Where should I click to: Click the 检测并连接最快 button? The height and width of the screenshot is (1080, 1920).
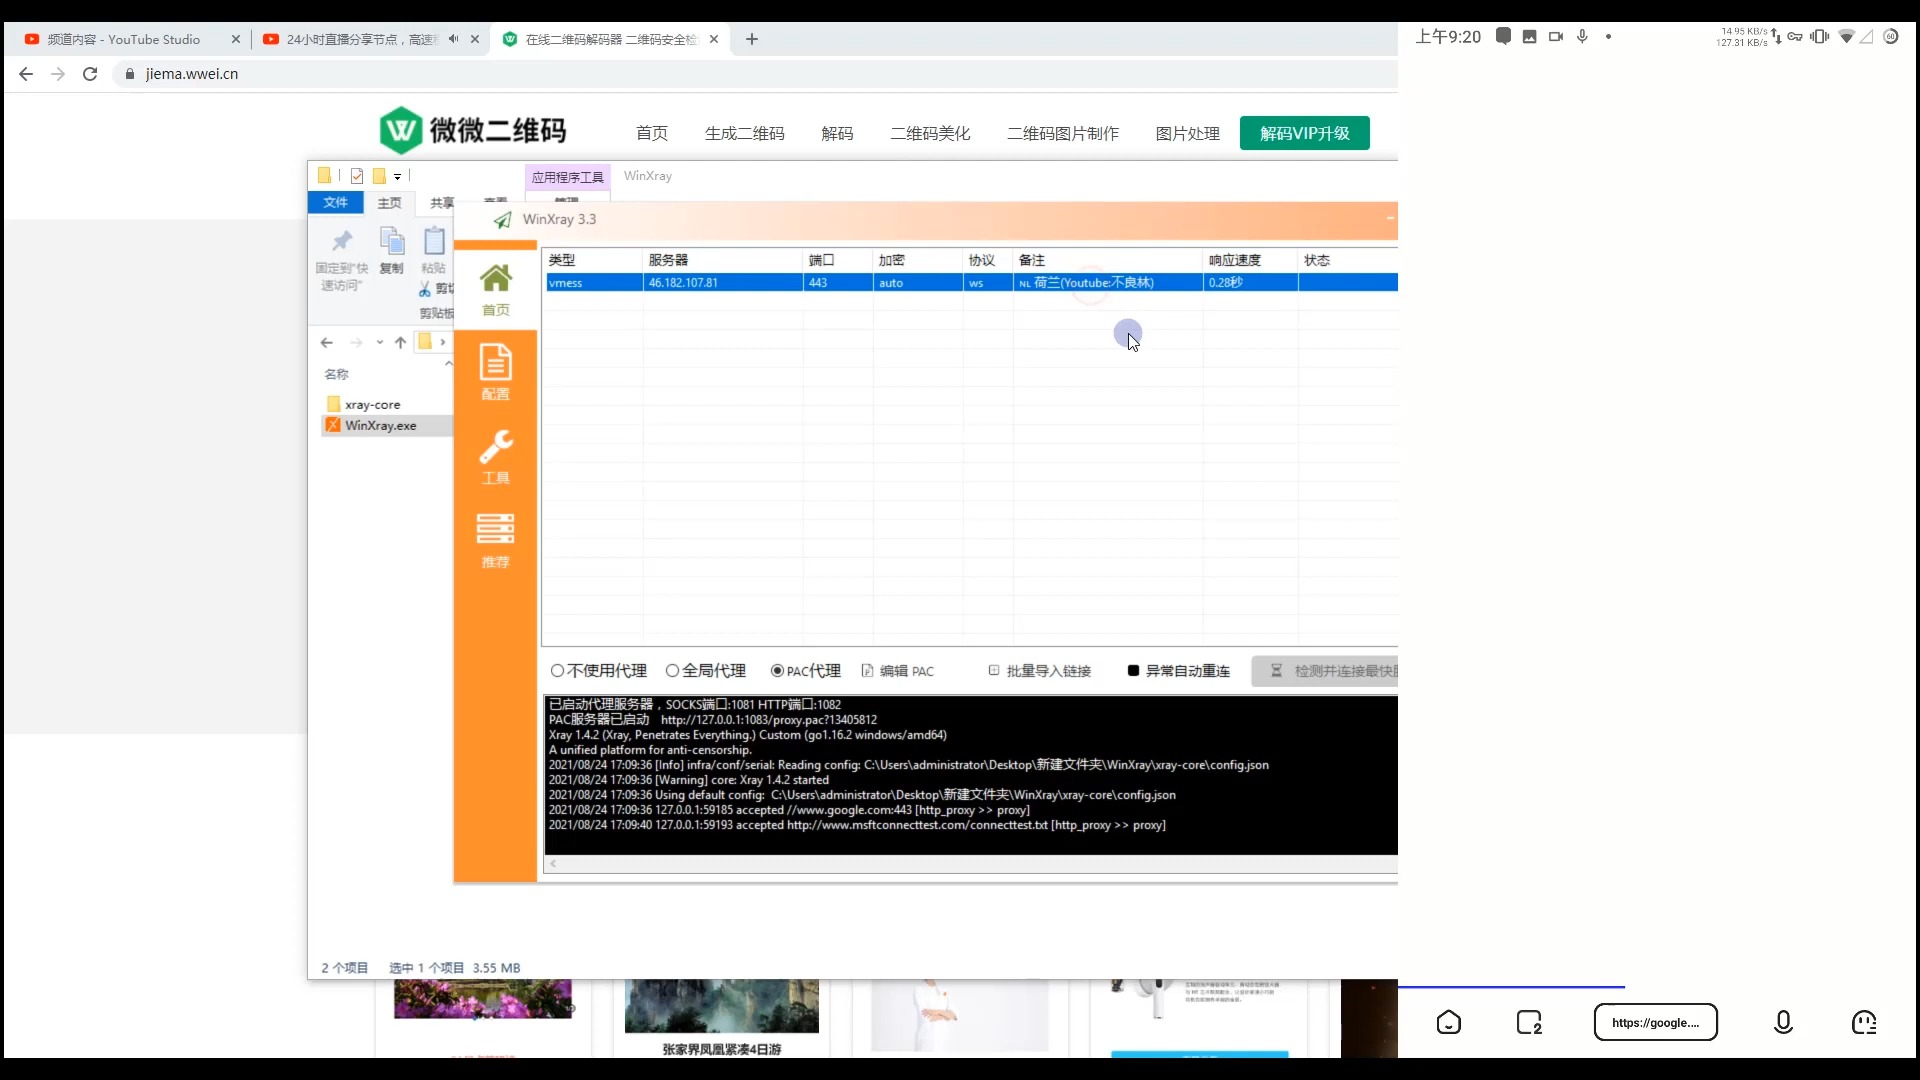[1325, 671]
